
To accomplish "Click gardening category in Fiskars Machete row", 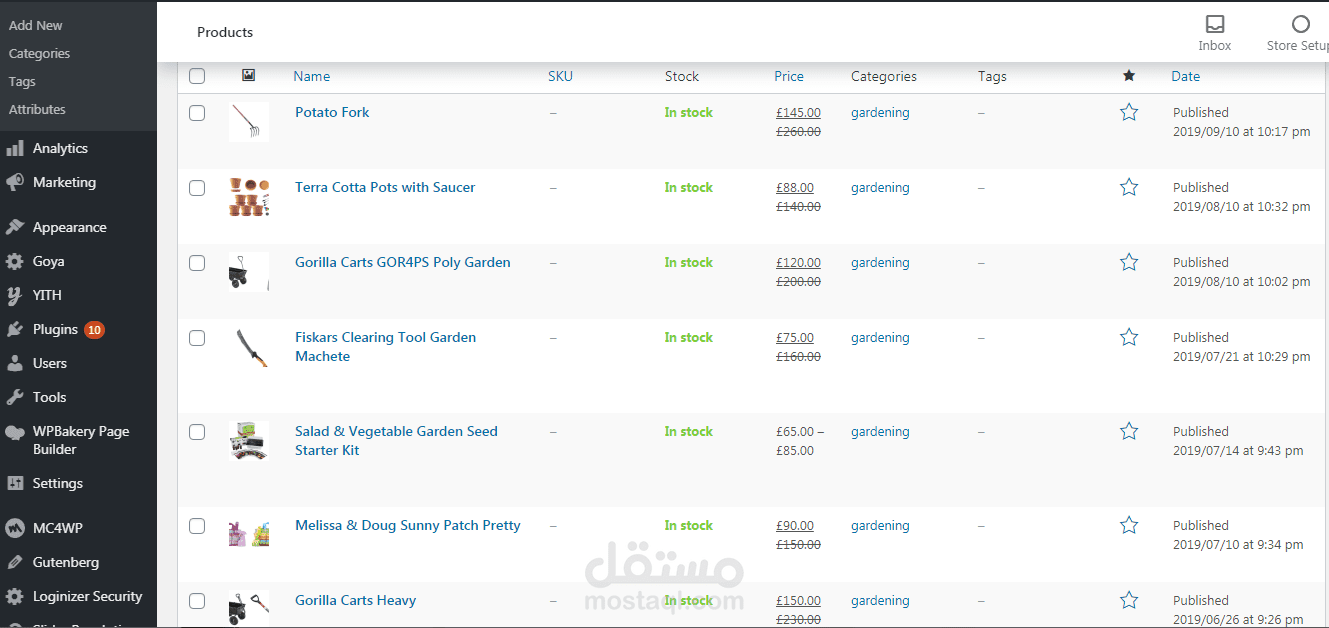I will click(880, 337).
